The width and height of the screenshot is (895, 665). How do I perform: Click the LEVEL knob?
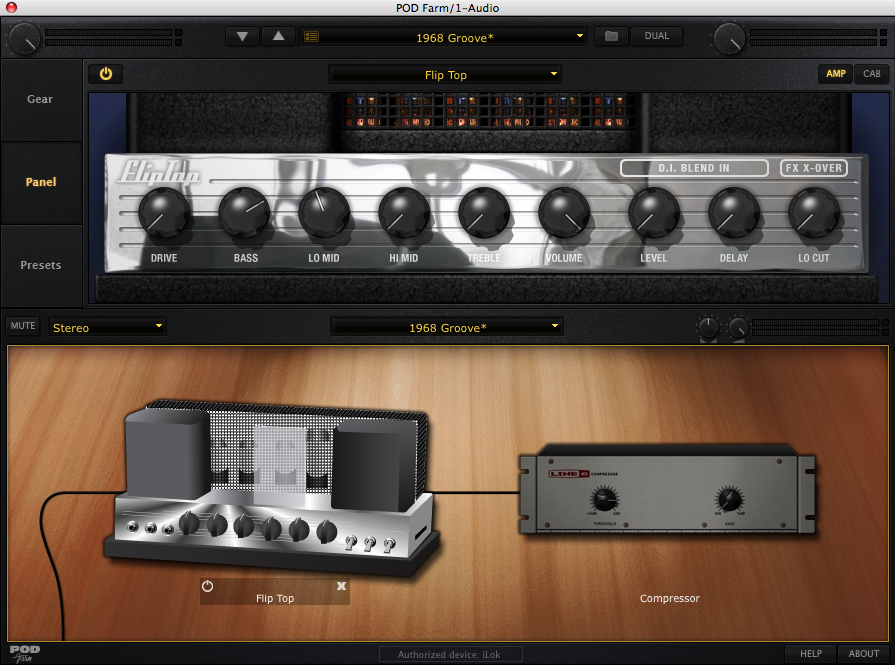pos(654,213)
